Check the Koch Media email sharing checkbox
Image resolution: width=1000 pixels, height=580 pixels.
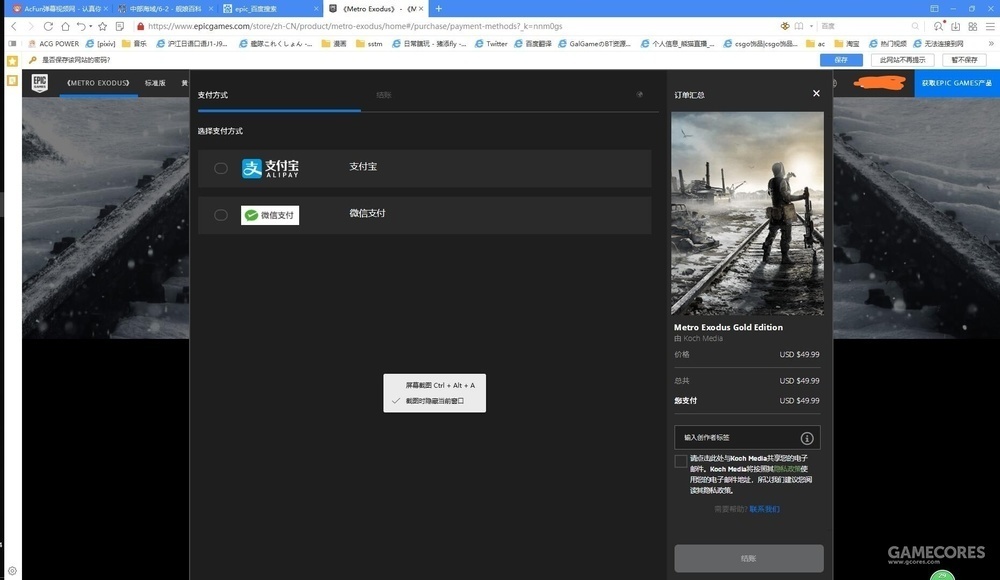681,461
